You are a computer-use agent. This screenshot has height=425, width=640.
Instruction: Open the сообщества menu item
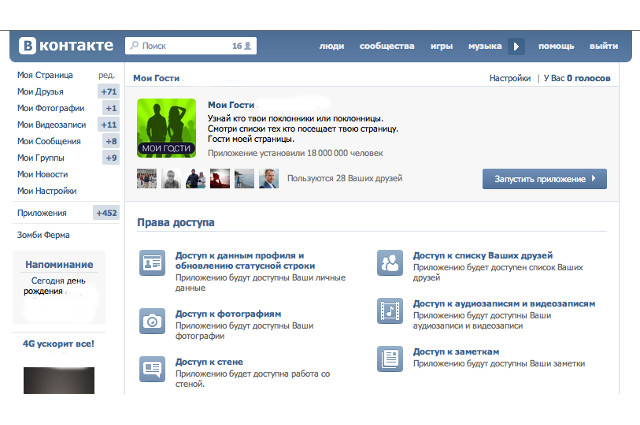pos(386,46)
